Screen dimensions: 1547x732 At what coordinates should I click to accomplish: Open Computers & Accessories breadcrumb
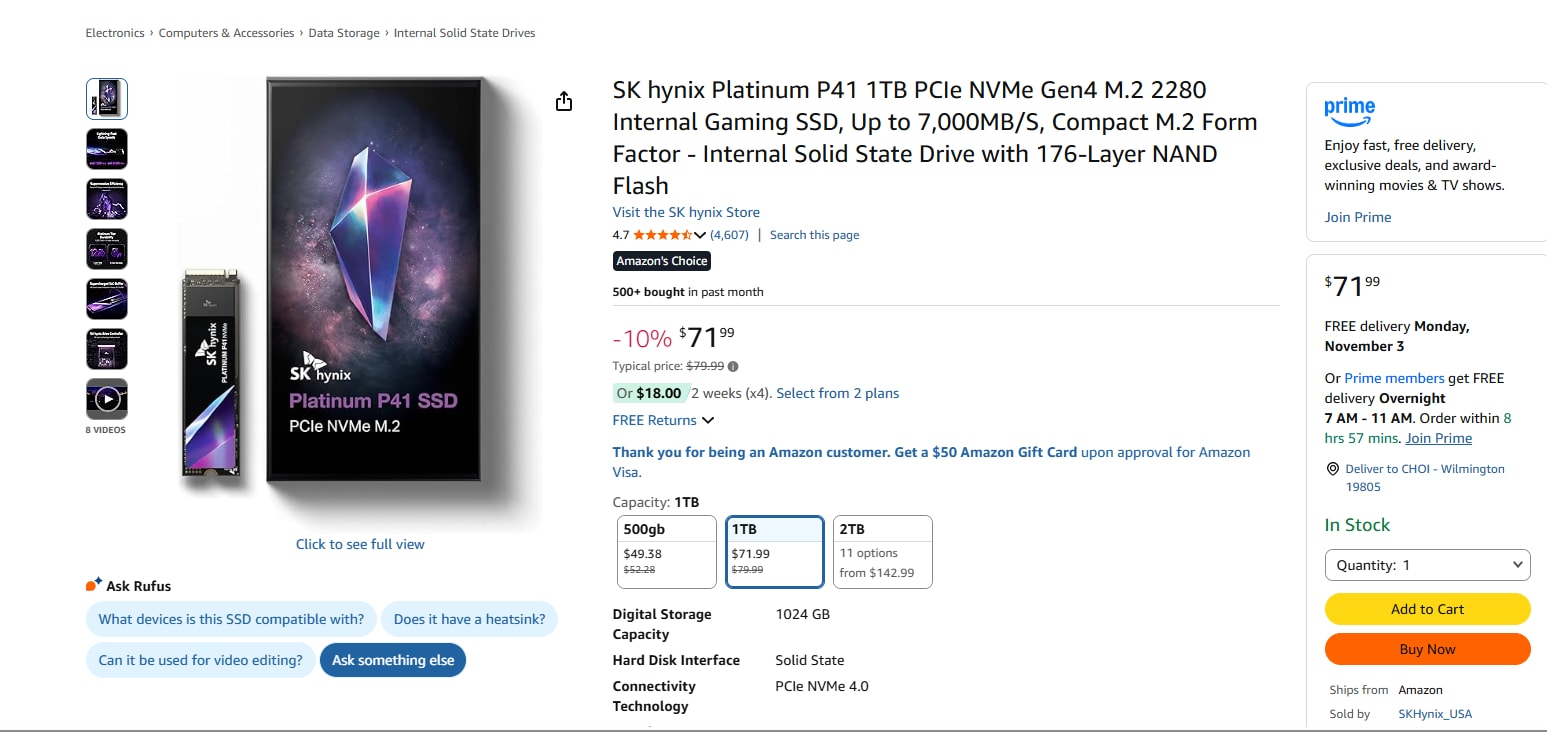pos(229,33)
